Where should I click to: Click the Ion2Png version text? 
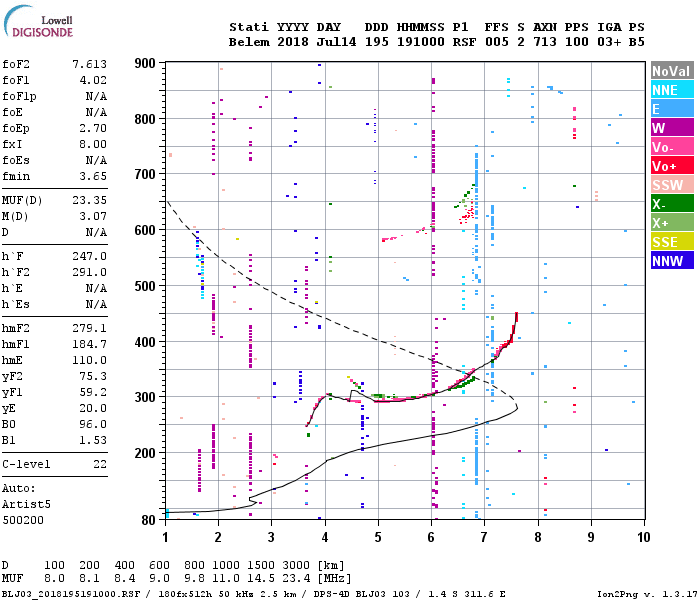tap(647, 594)
